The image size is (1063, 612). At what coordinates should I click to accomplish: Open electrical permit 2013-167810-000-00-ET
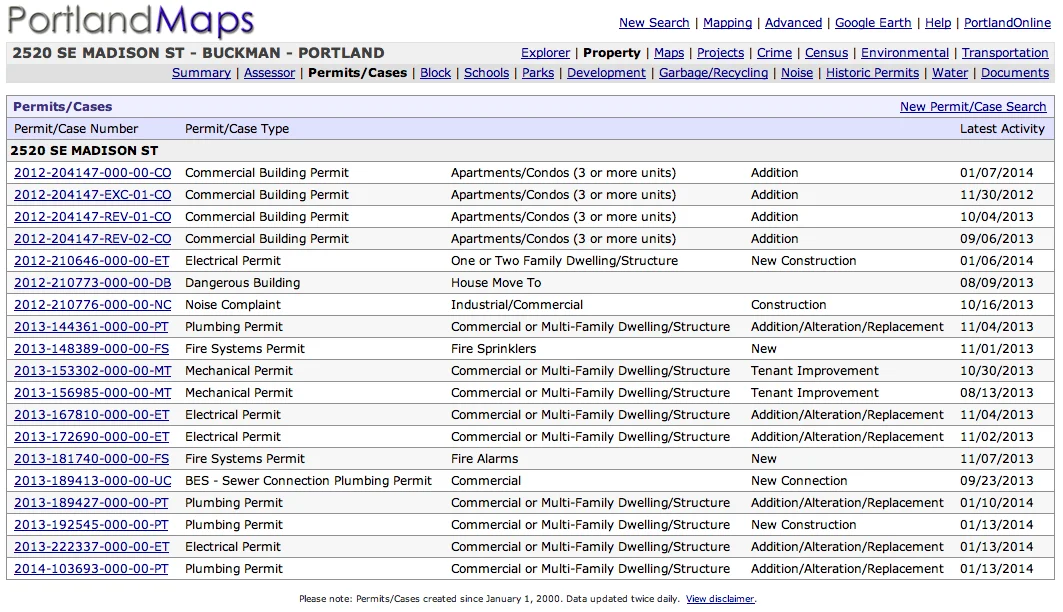tap(92, 415)
